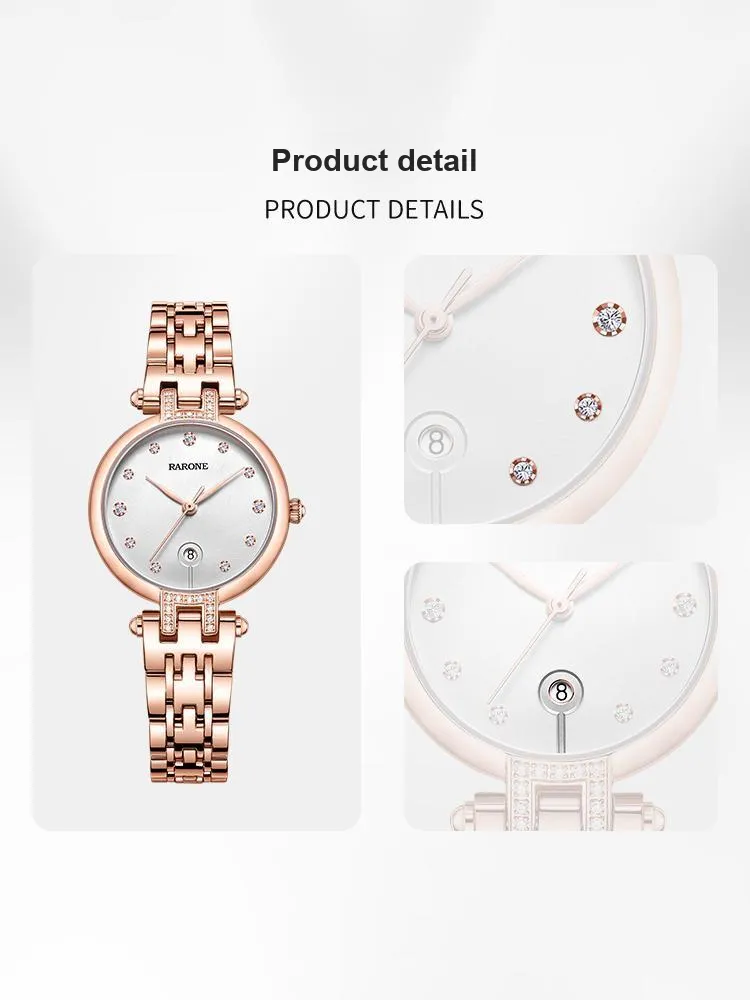
Task: Select the full rose gold watch image
Action: [196, 543]
